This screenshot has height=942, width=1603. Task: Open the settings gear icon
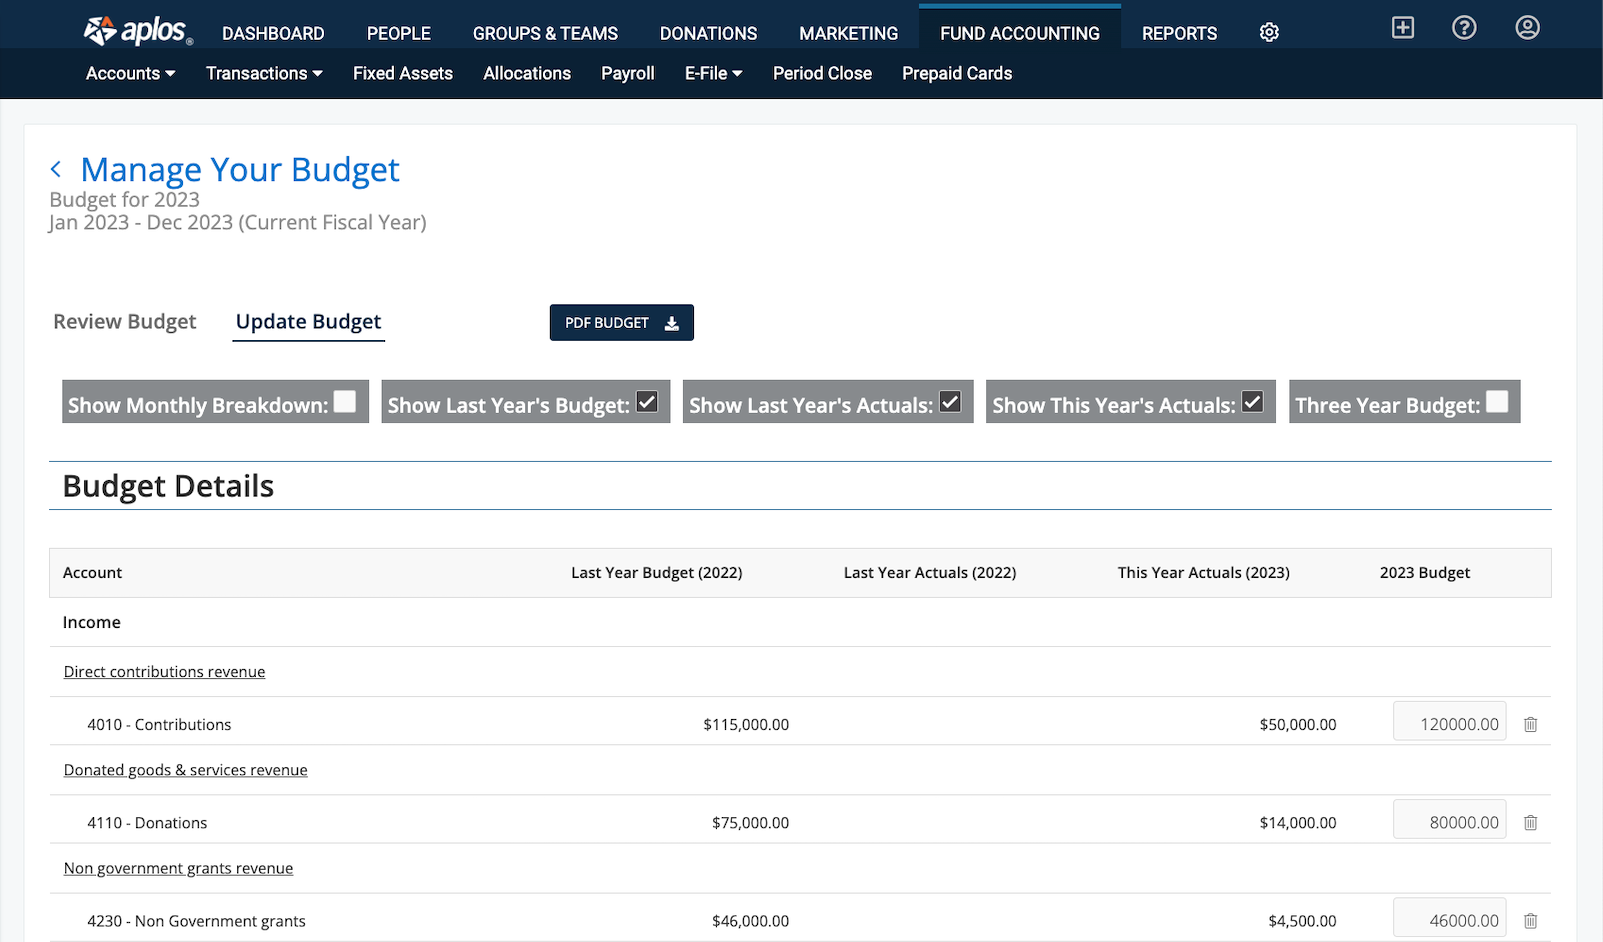click(1269, 33)
